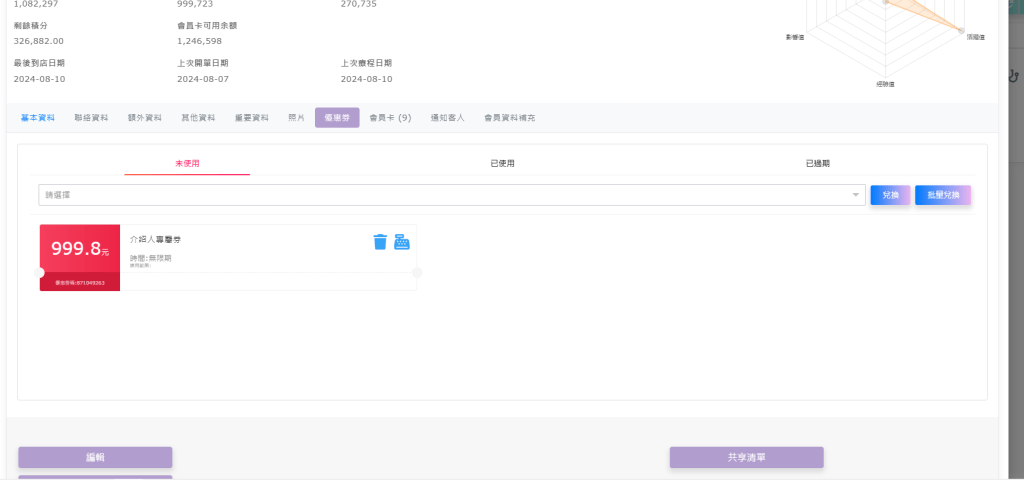Switch to the 未使用 coupon tab

(187, 163)
